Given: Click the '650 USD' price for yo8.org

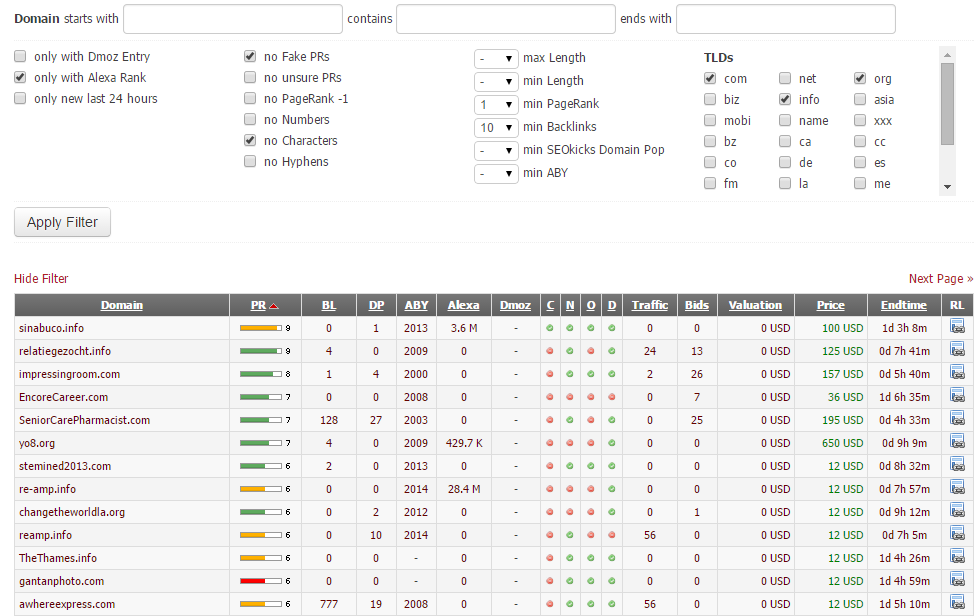Looking at the screenshot, I should (x=842, y=443).
